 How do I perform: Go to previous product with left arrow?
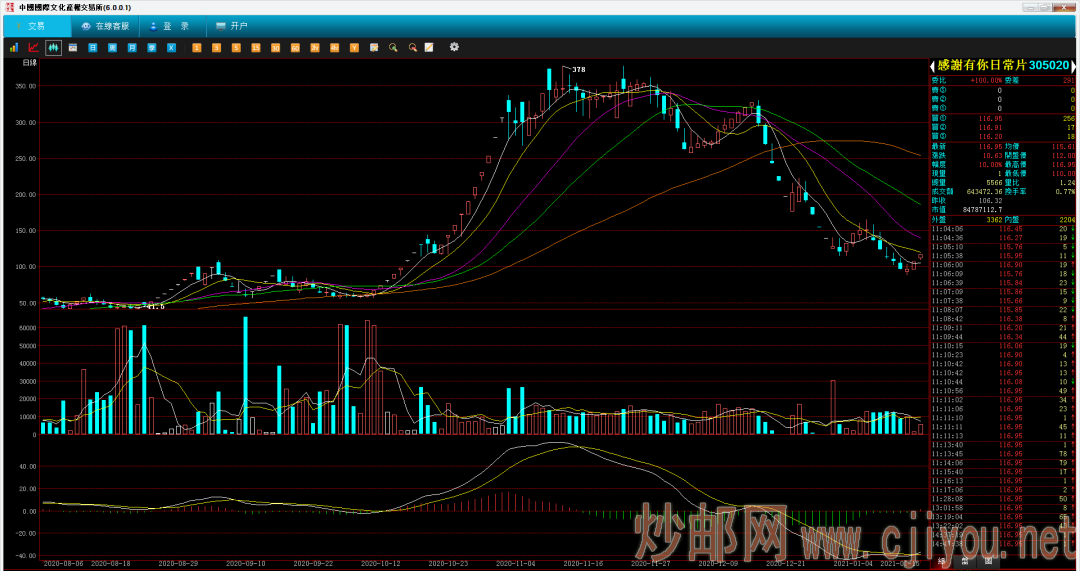pyautogui.click(x=933, y=66)
